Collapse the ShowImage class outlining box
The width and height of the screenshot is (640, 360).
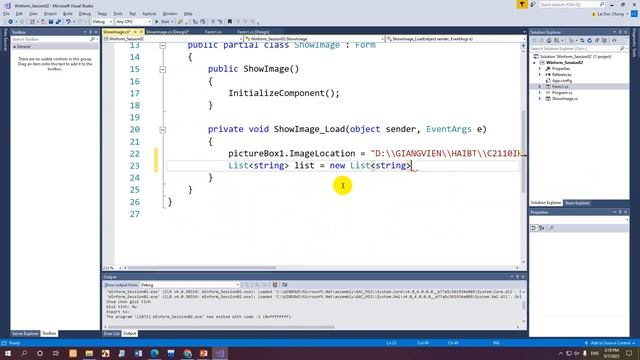[162, 45]
